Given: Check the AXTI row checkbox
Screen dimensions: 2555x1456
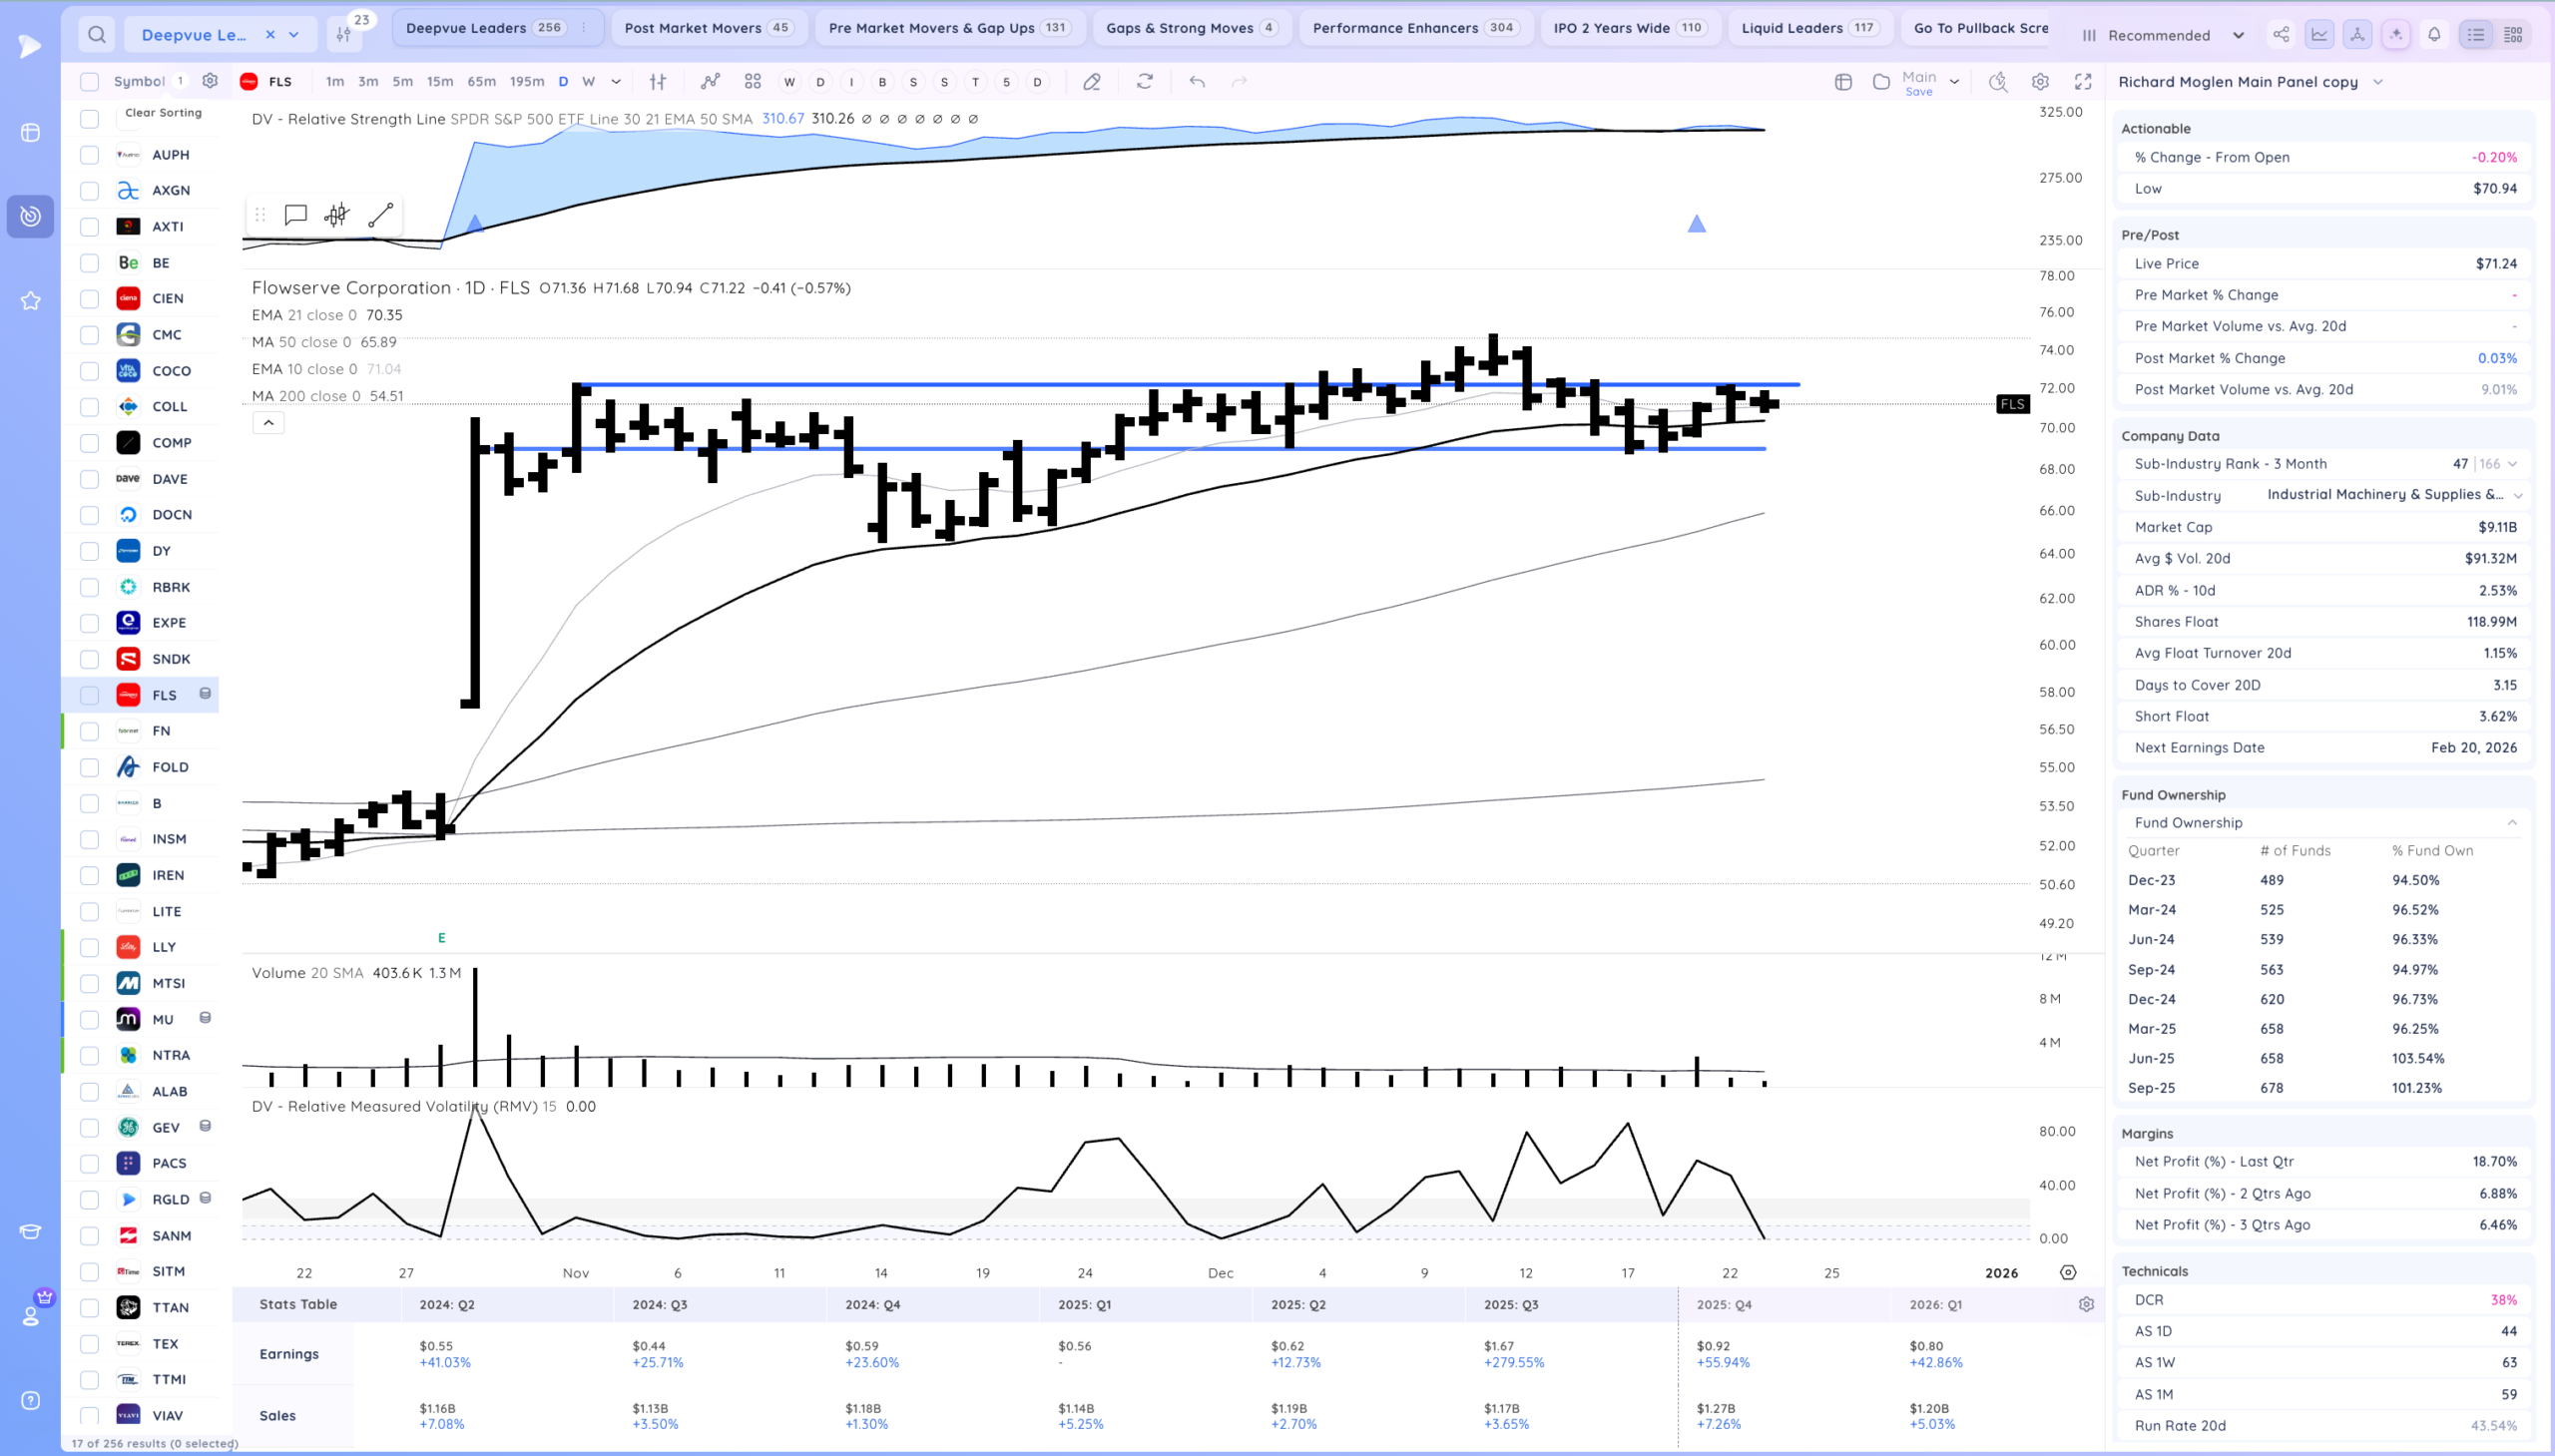Looking at the screenshot, I should pos(90,227).
